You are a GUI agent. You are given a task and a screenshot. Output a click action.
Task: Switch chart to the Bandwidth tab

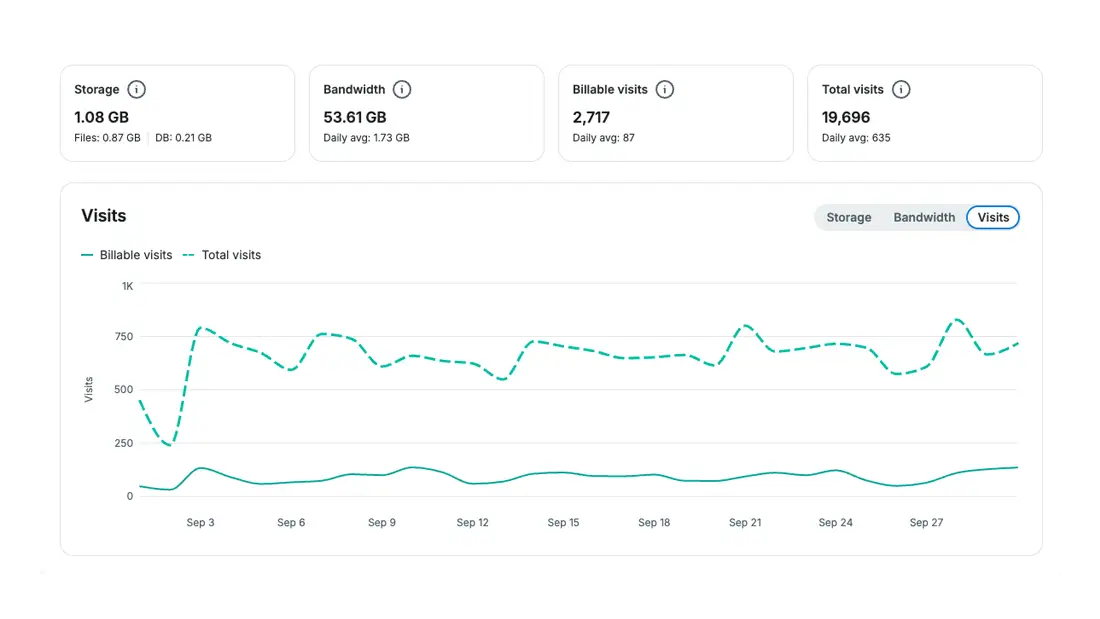coord(924,218)
